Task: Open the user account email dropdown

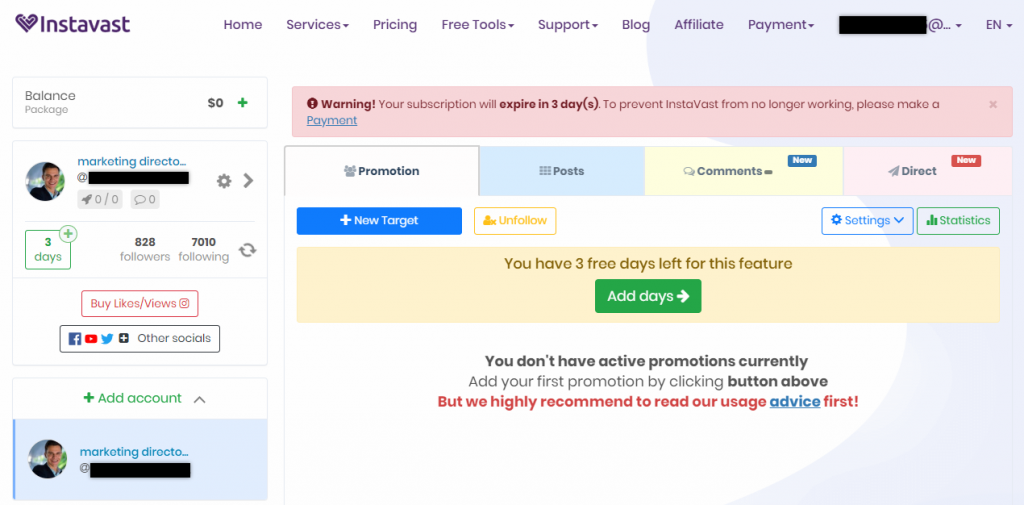Action: [x=900, y=25]
